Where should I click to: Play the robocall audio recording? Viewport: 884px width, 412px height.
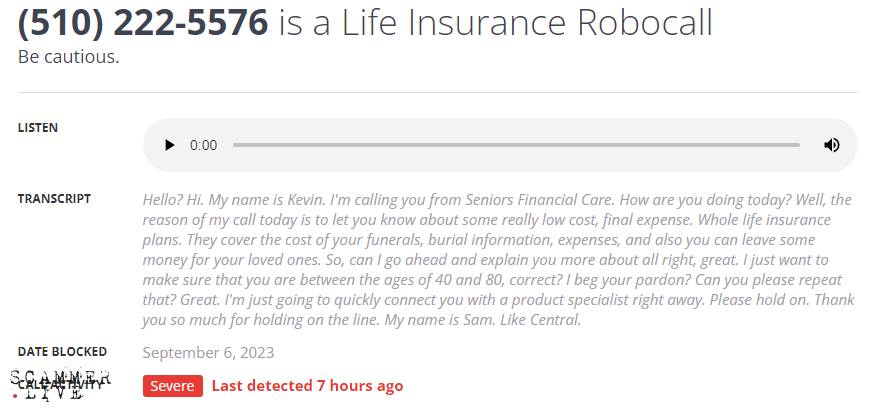coord(169,145)
